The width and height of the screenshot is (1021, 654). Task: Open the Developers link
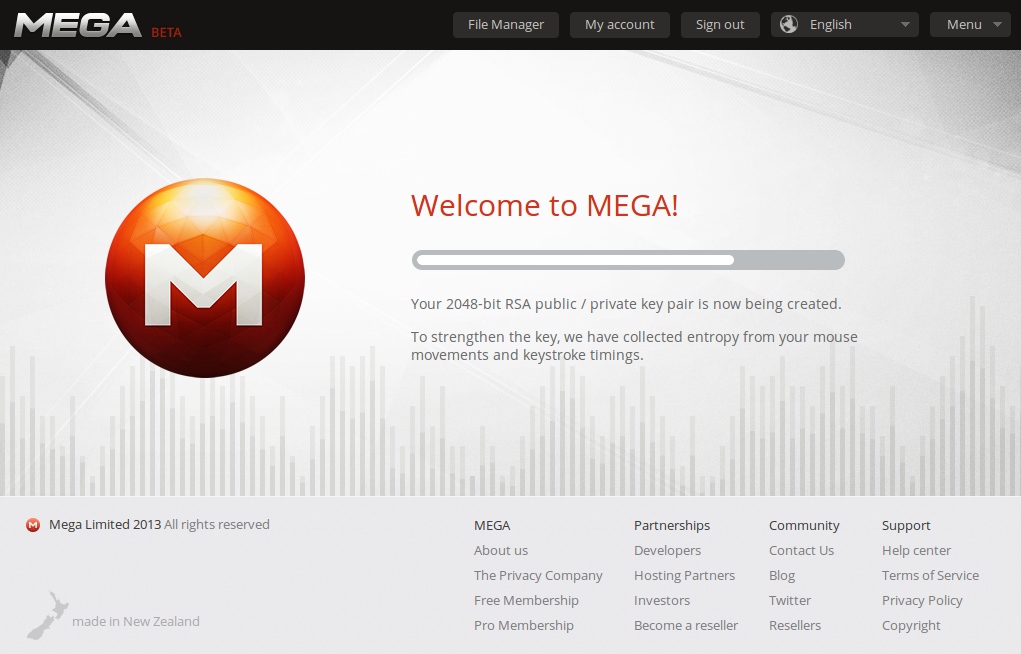[667, 550]
